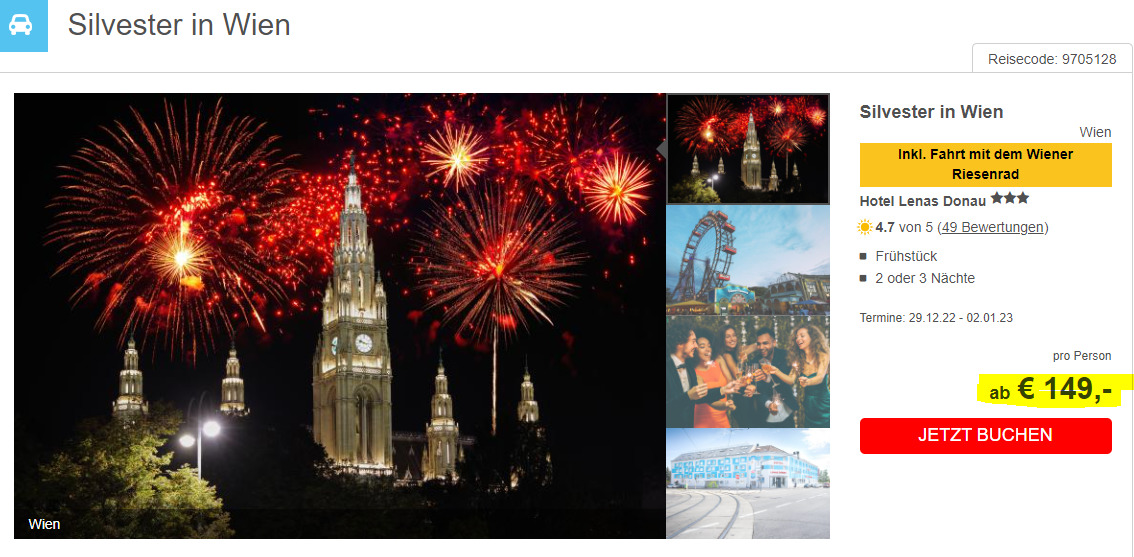Select the hotel building thumbnail
1134x557 pixels.
click(748, 483)
